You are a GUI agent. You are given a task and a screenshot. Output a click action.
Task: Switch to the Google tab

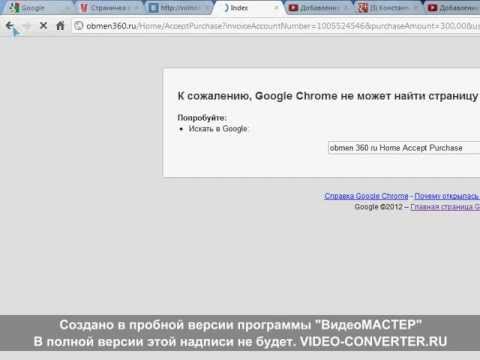click(x=37, y=8)
